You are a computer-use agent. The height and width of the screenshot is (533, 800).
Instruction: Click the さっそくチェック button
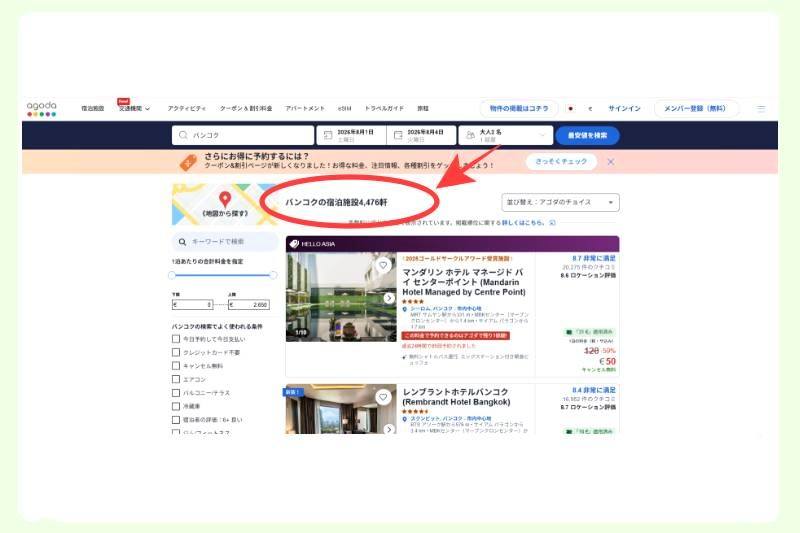[561, 162]
